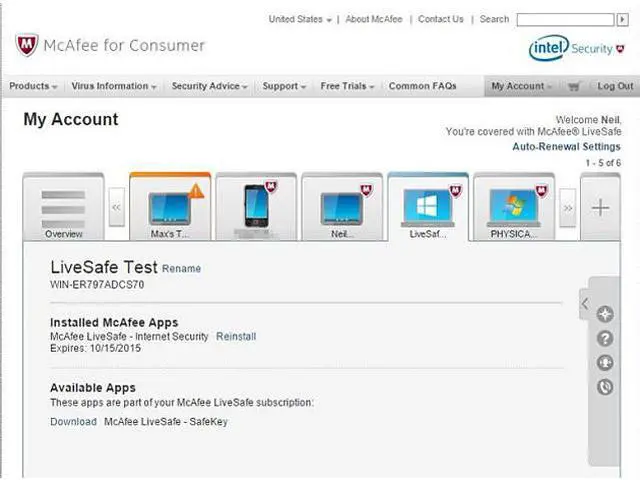Click the small McAfee shield beside Security text
Viewport: 640px width, 480px height.
pos(620,49)
